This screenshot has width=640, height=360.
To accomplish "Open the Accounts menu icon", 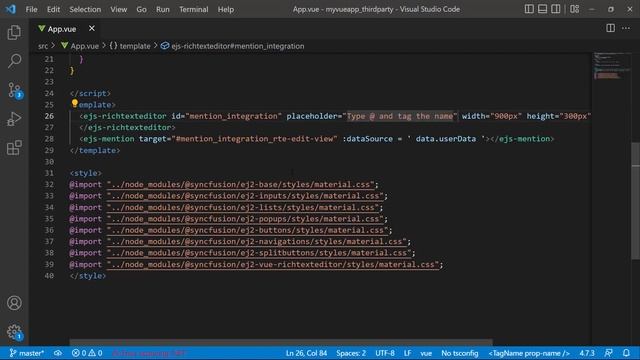I will point(14,303).
